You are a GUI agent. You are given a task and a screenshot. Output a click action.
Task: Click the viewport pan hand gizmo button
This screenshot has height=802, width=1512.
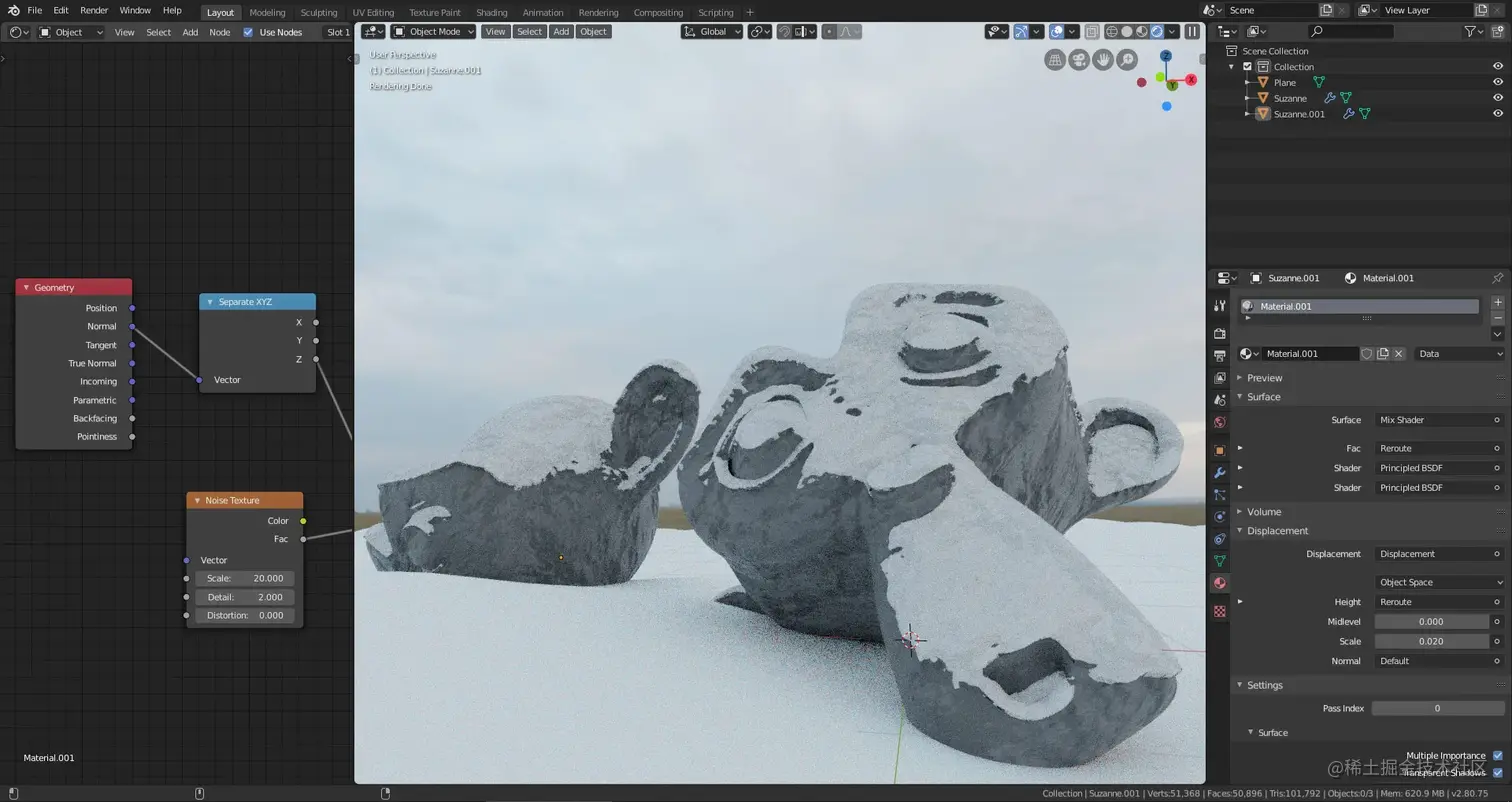1103,60
